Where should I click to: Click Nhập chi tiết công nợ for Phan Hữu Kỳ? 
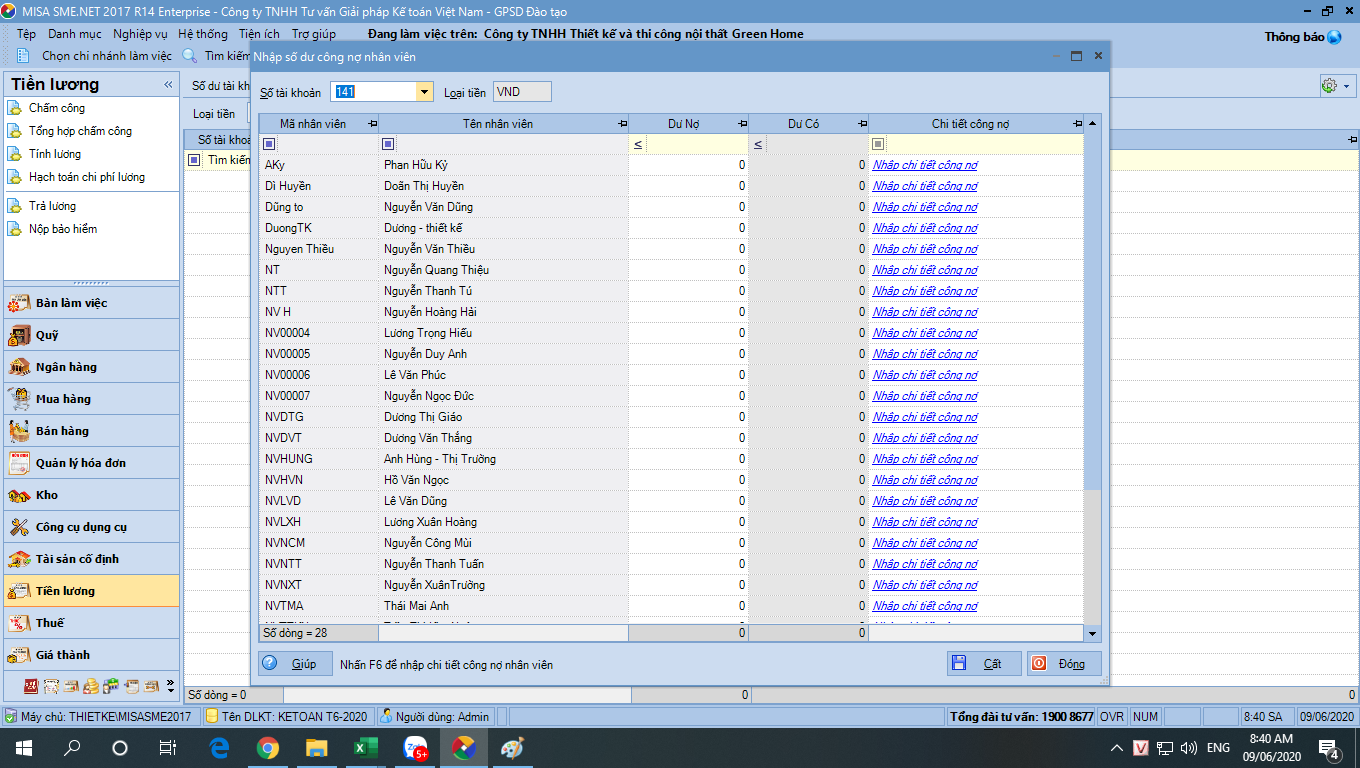point(925,165)
